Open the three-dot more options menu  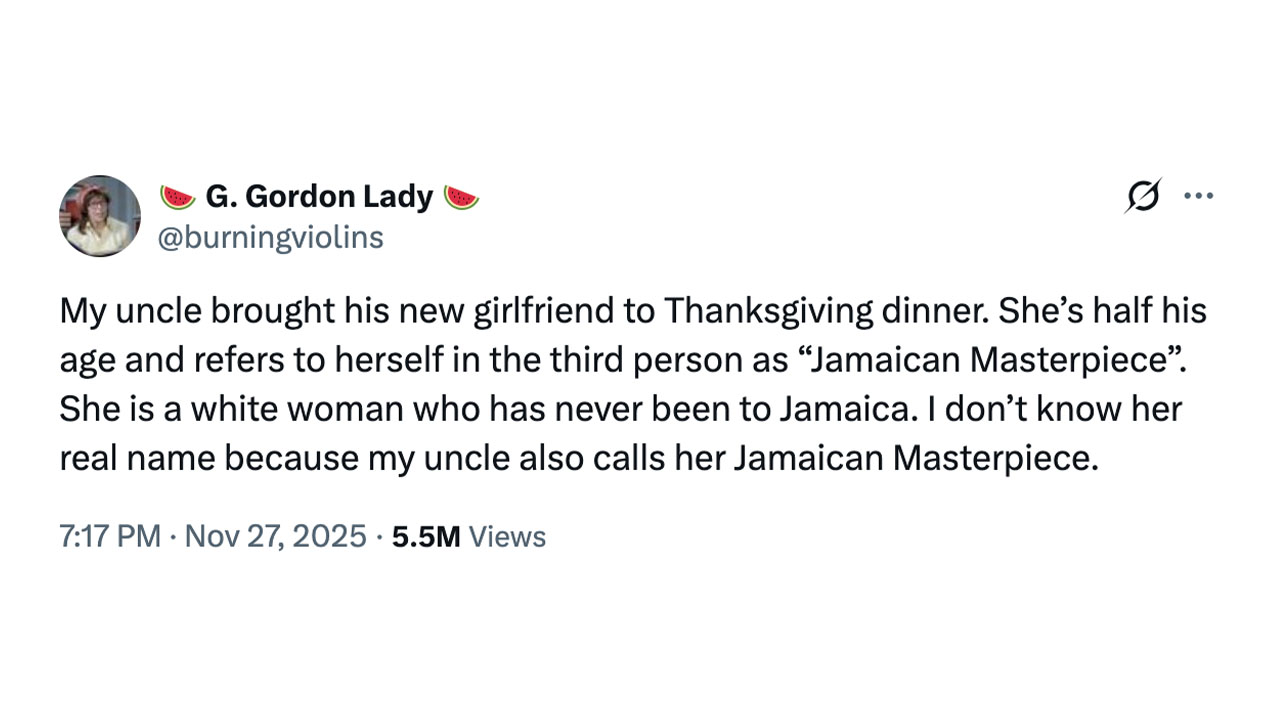(x=1198, y=196)
